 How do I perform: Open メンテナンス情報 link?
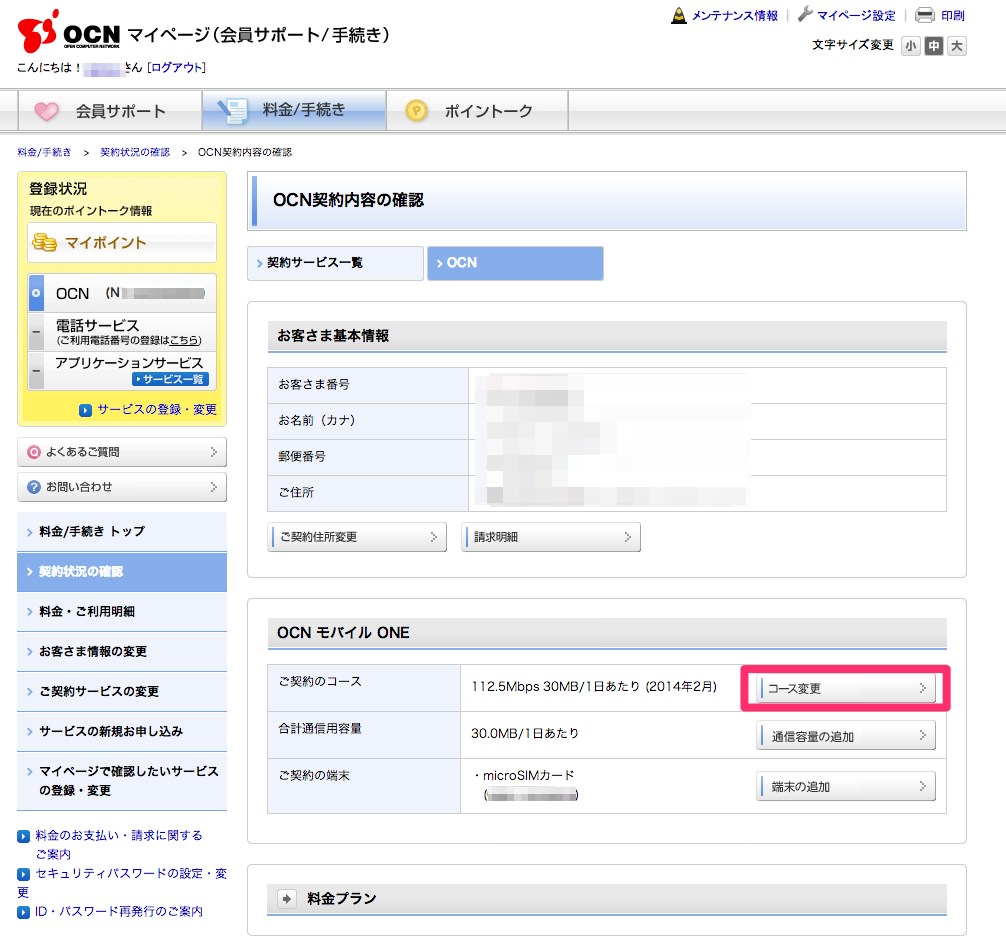click(735, 15)
